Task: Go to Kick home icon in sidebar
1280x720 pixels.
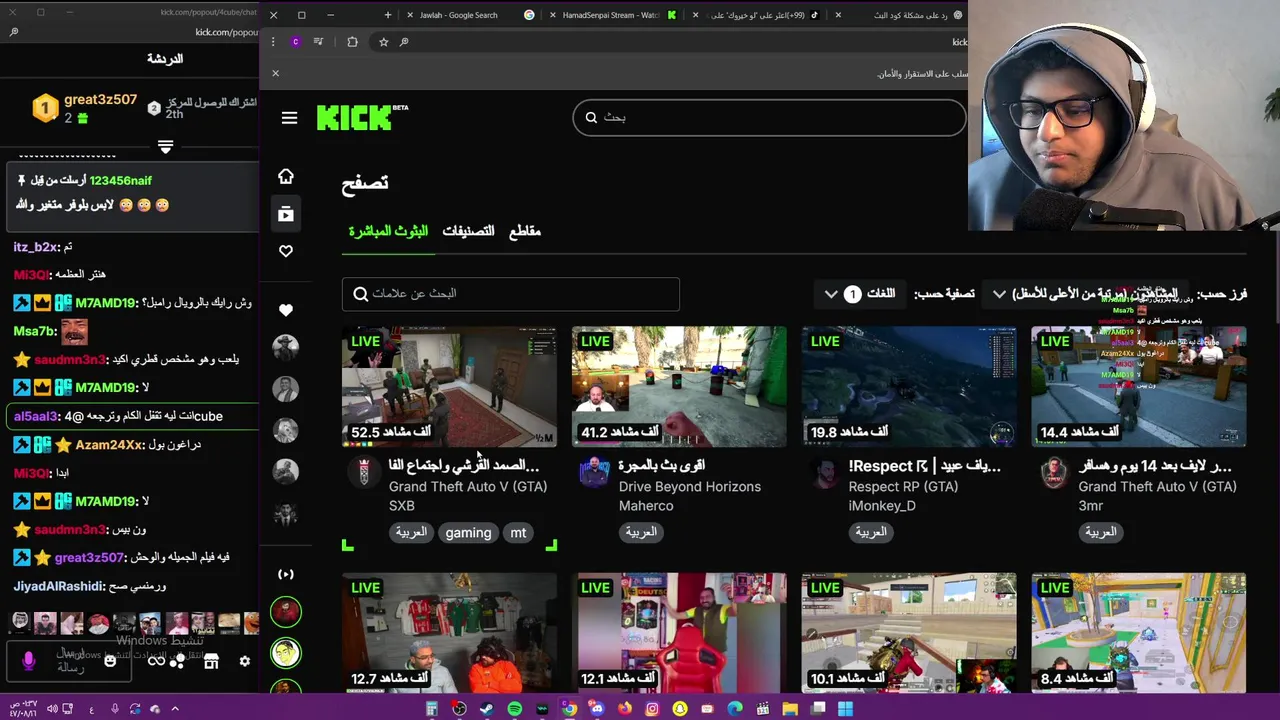Action: coord(286,176)
